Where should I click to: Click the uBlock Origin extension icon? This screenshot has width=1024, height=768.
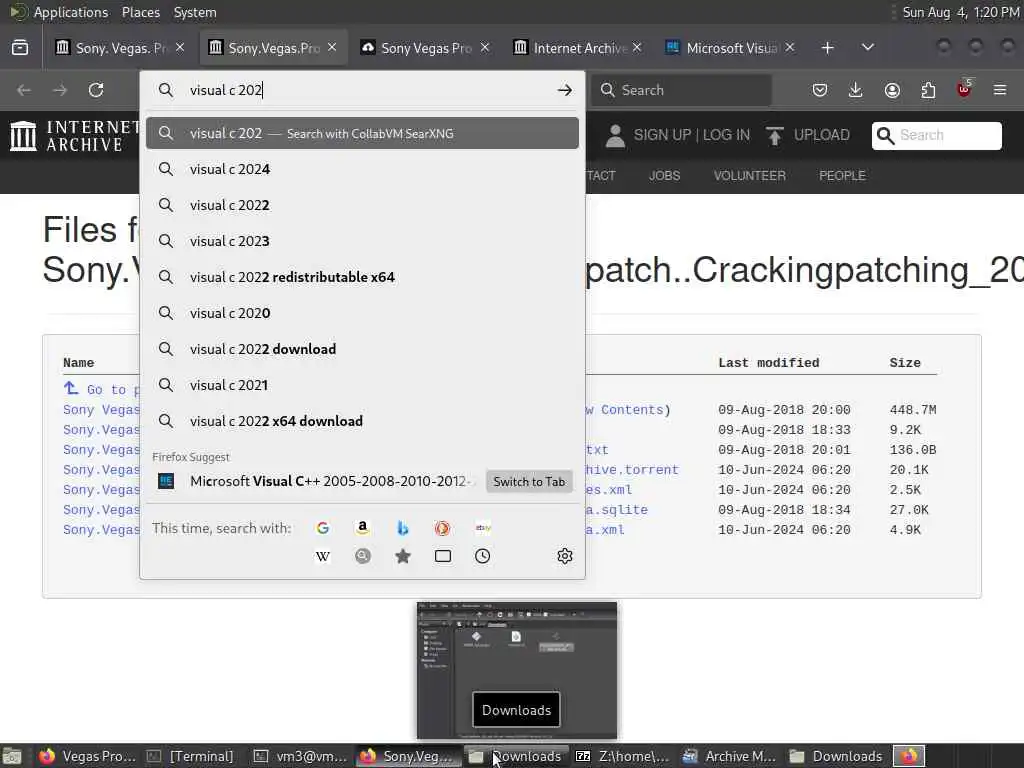[964, 89]
